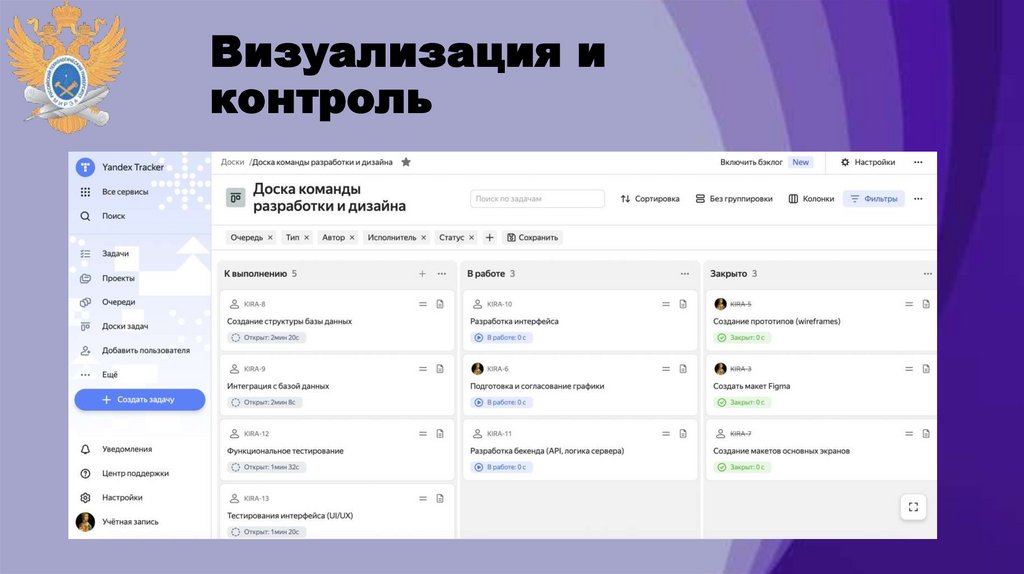
Task: Click Закрыт status badge on Создать макет Figma
Action: point(743,402)
